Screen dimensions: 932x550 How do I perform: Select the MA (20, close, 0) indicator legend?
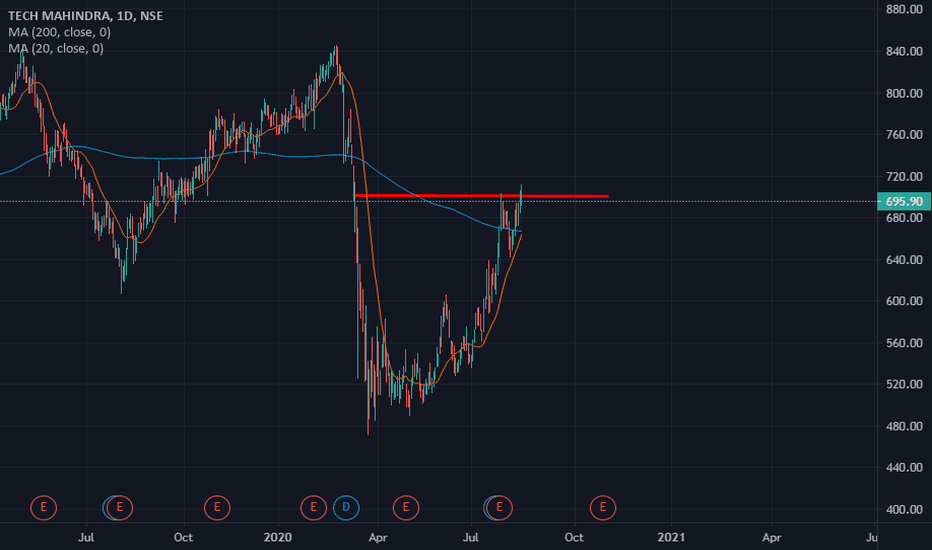point(56,48)
